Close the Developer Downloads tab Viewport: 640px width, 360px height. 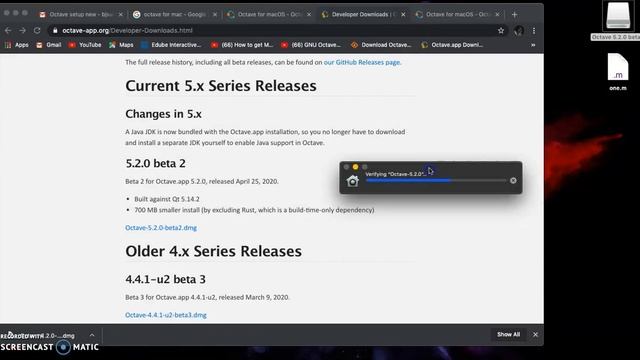(403, 14)
